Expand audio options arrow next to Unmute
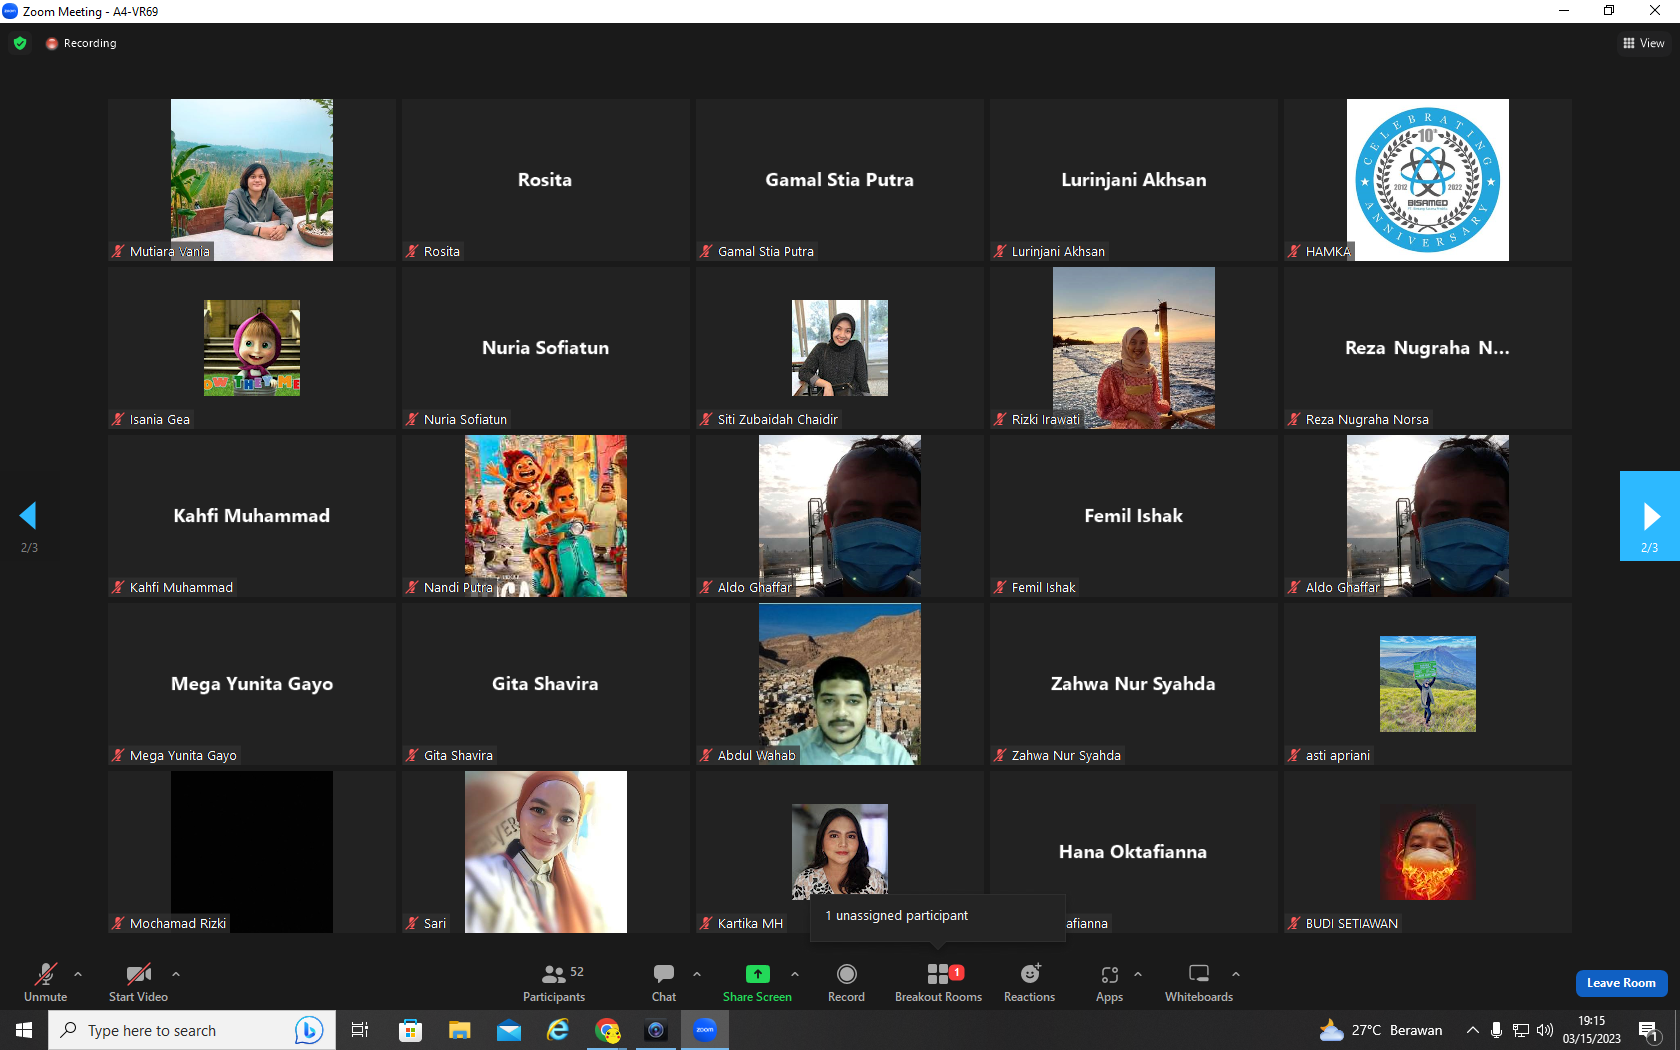The height and width of the screenshot is (1050, 1680). (x=78, y=973)
